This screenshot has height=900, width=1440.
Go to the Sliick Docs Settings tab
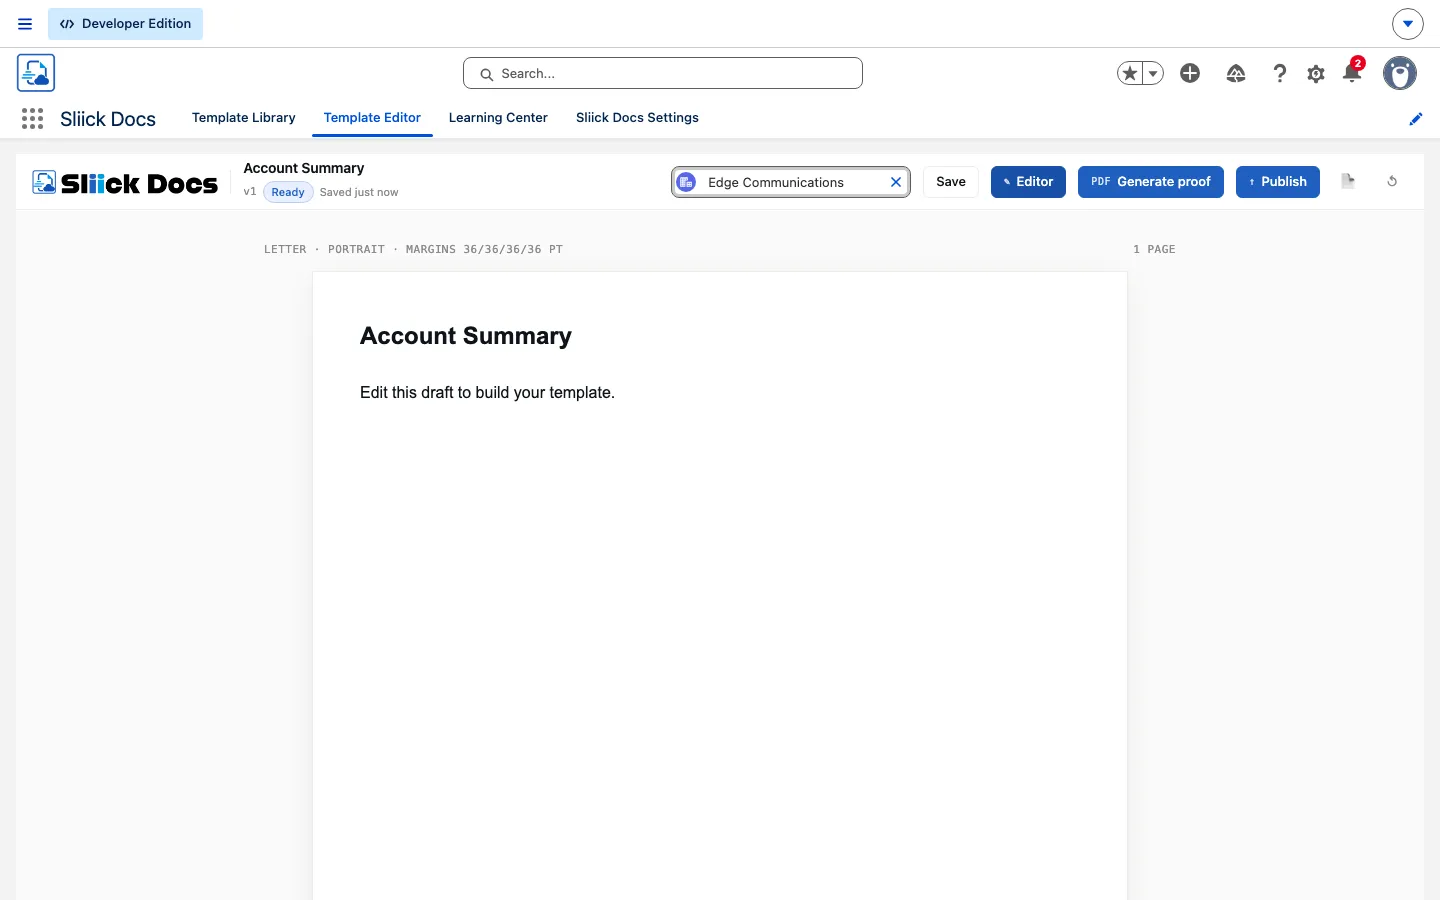click(637, 118)
